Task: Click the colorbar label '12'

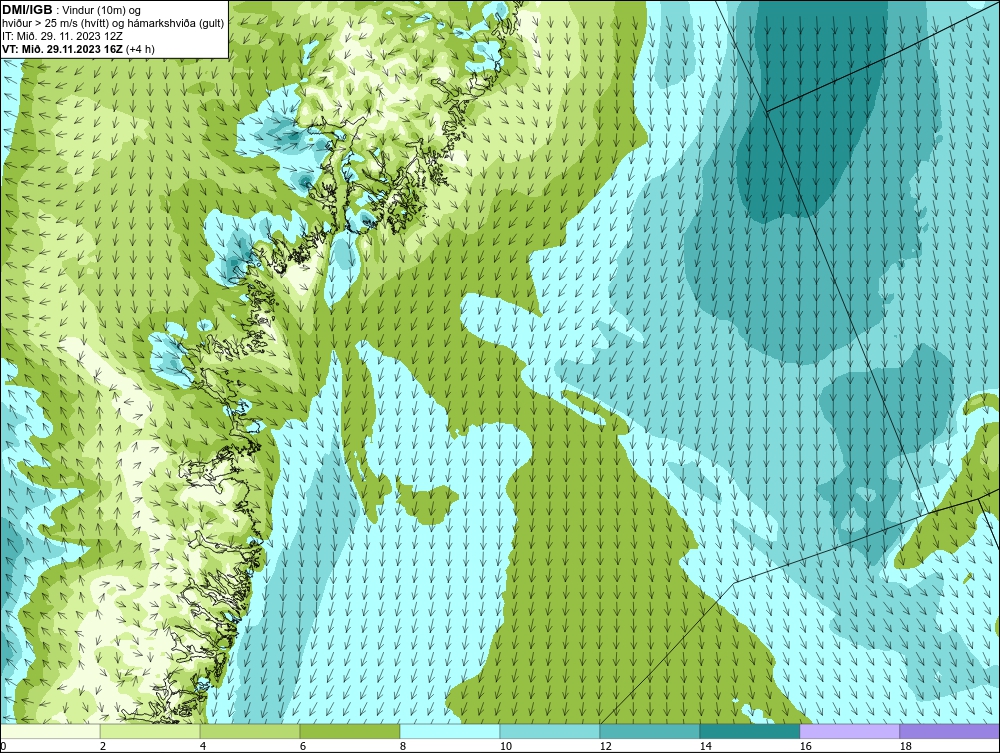Action: pyautogui.click(x=605, y=746)
